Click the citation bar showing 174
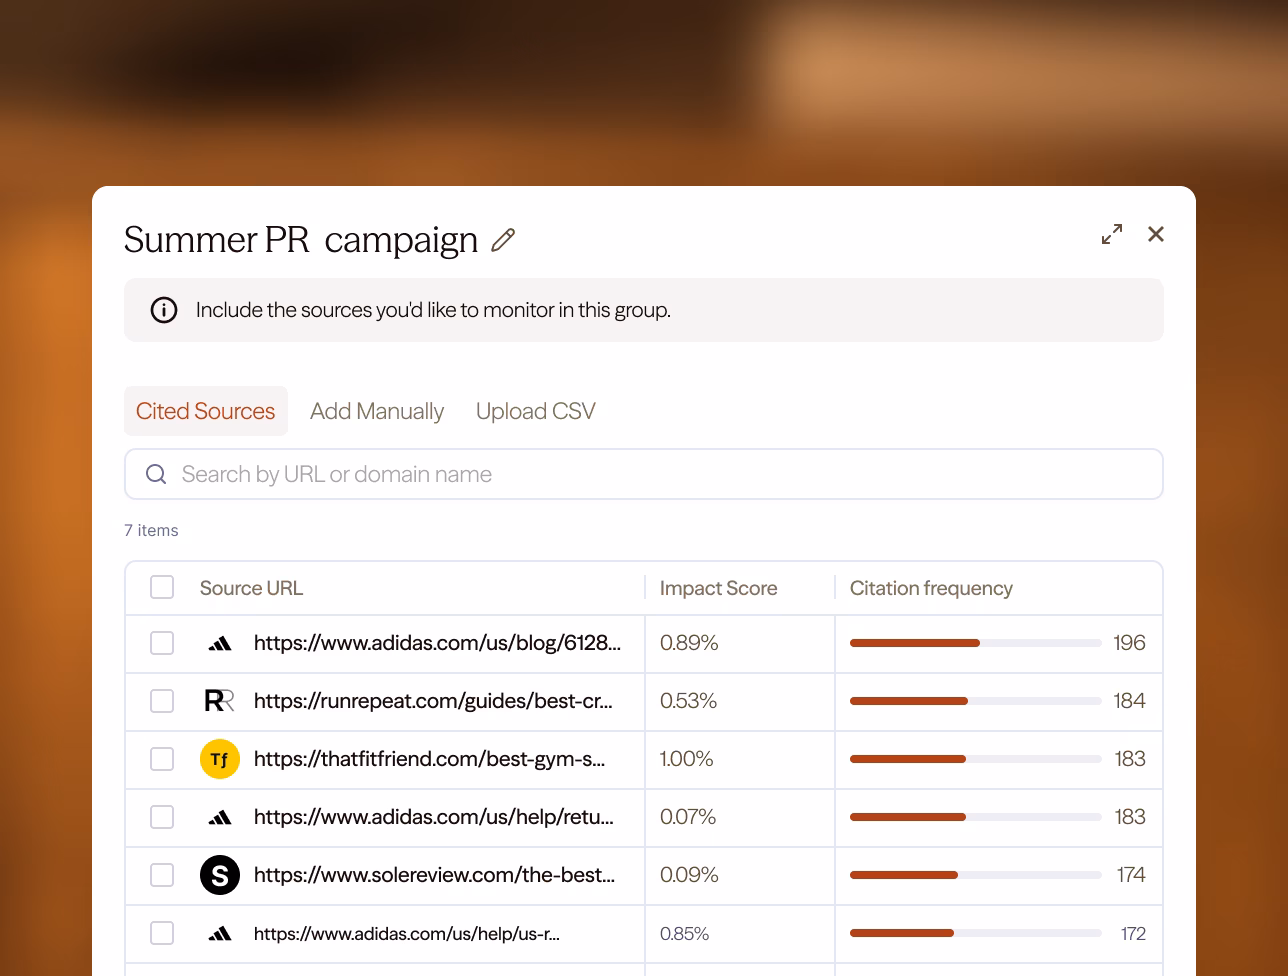The width and height of the screenshot is (1288, 976). pyautogui.click(x=976, y=875)
